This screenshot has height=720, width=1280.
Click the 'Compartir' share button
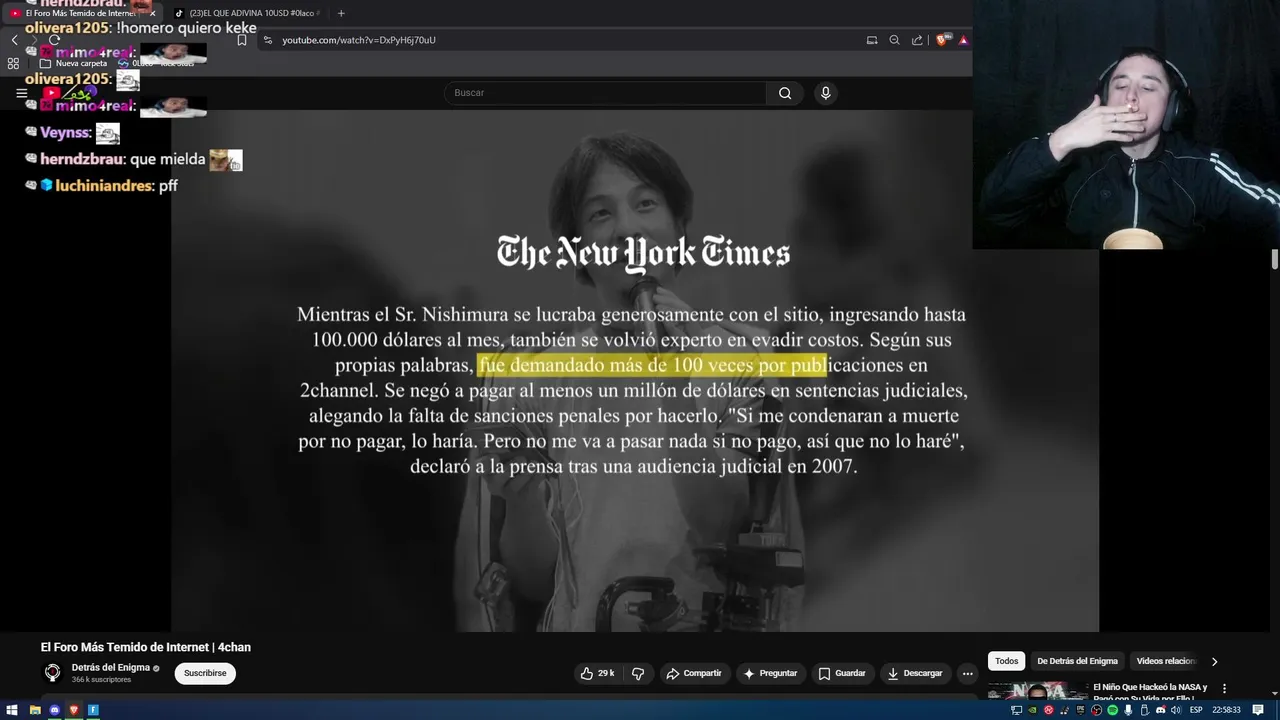click(x=693, y=673)
